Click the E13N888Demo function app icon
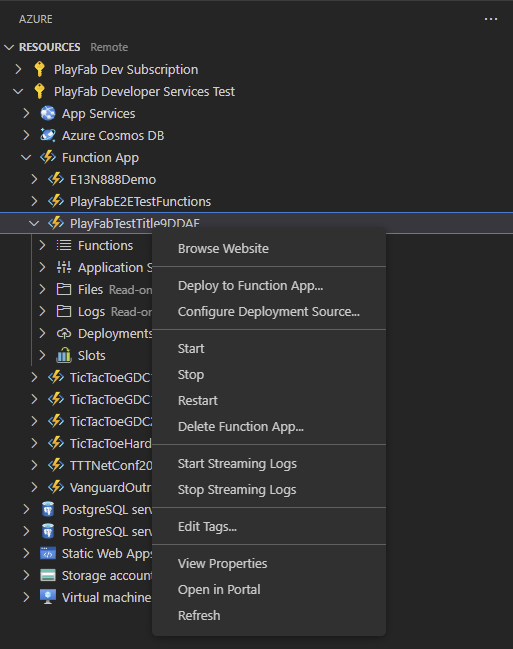Screen dimensions: 513x649 [56, 179]
